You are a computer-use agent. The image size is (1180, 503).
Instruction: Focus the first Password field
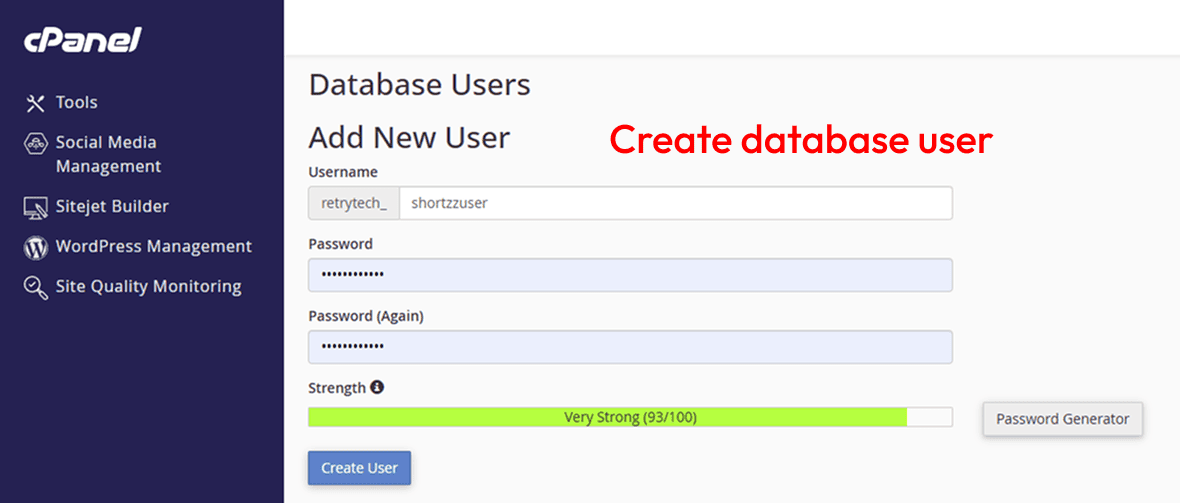coord(630,275)
